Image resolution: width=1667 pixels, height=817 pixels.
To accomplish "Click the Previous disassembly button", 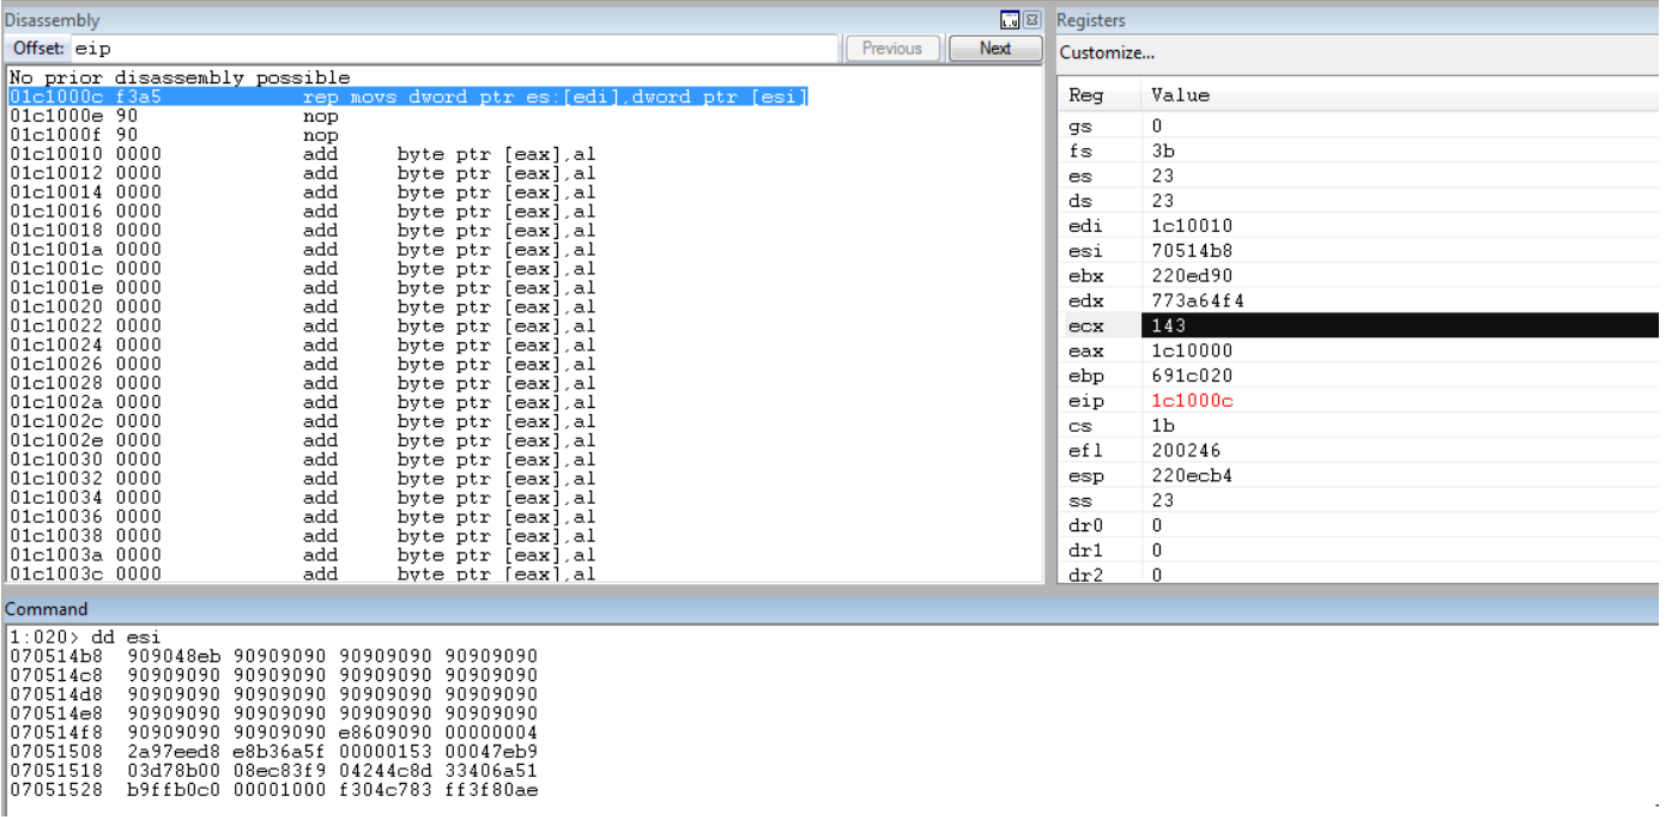I will (x=892, y=48).
